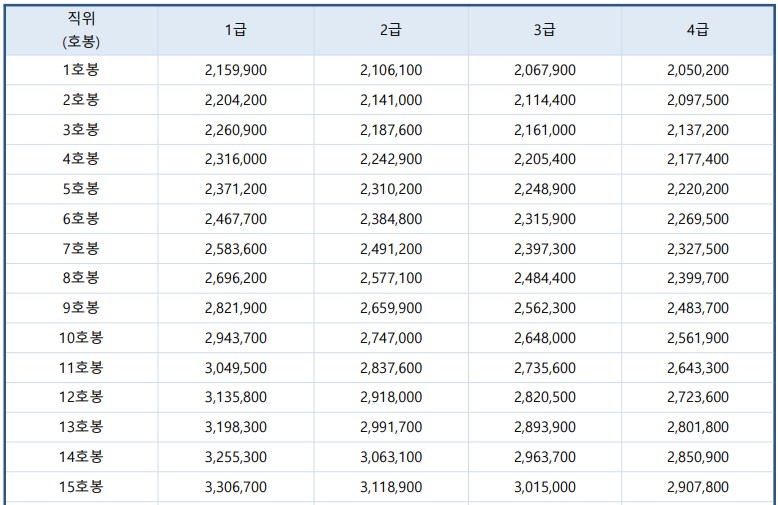The width and height of the screenshot is (778, 505).
Task: Click the 직위 (호봉) header cell
Action: pos(81,30)
